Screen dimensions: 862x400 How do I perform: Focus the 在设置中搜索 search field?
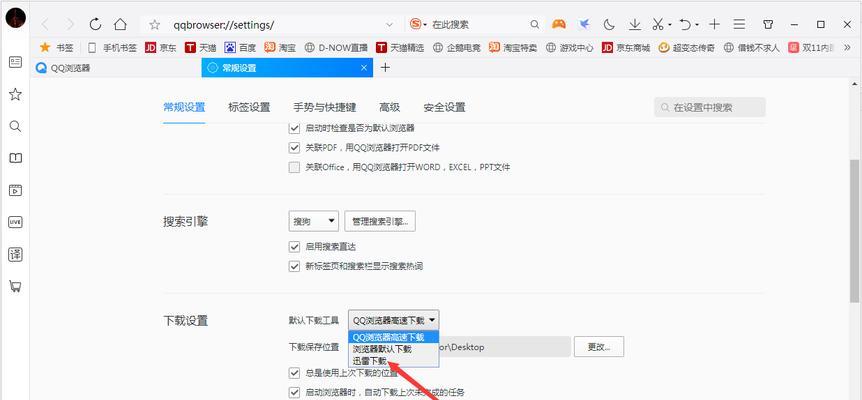pyautogui.click(x=710, y=107)
